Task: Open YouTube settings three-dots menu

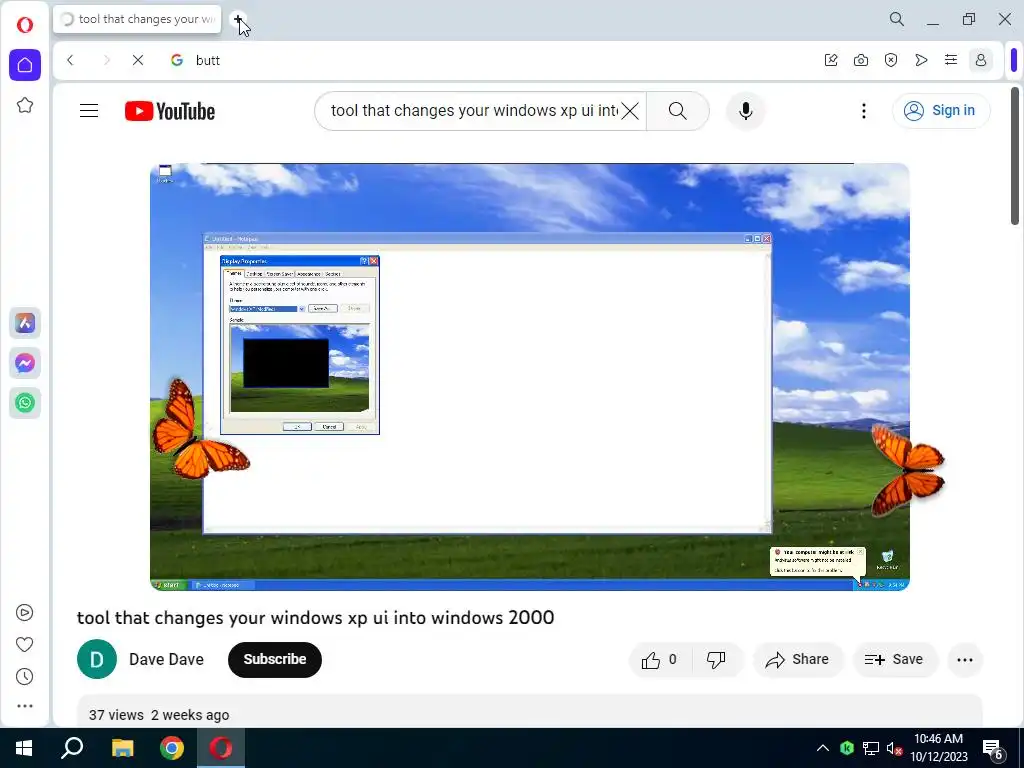Action: click(x=863, y=111)
